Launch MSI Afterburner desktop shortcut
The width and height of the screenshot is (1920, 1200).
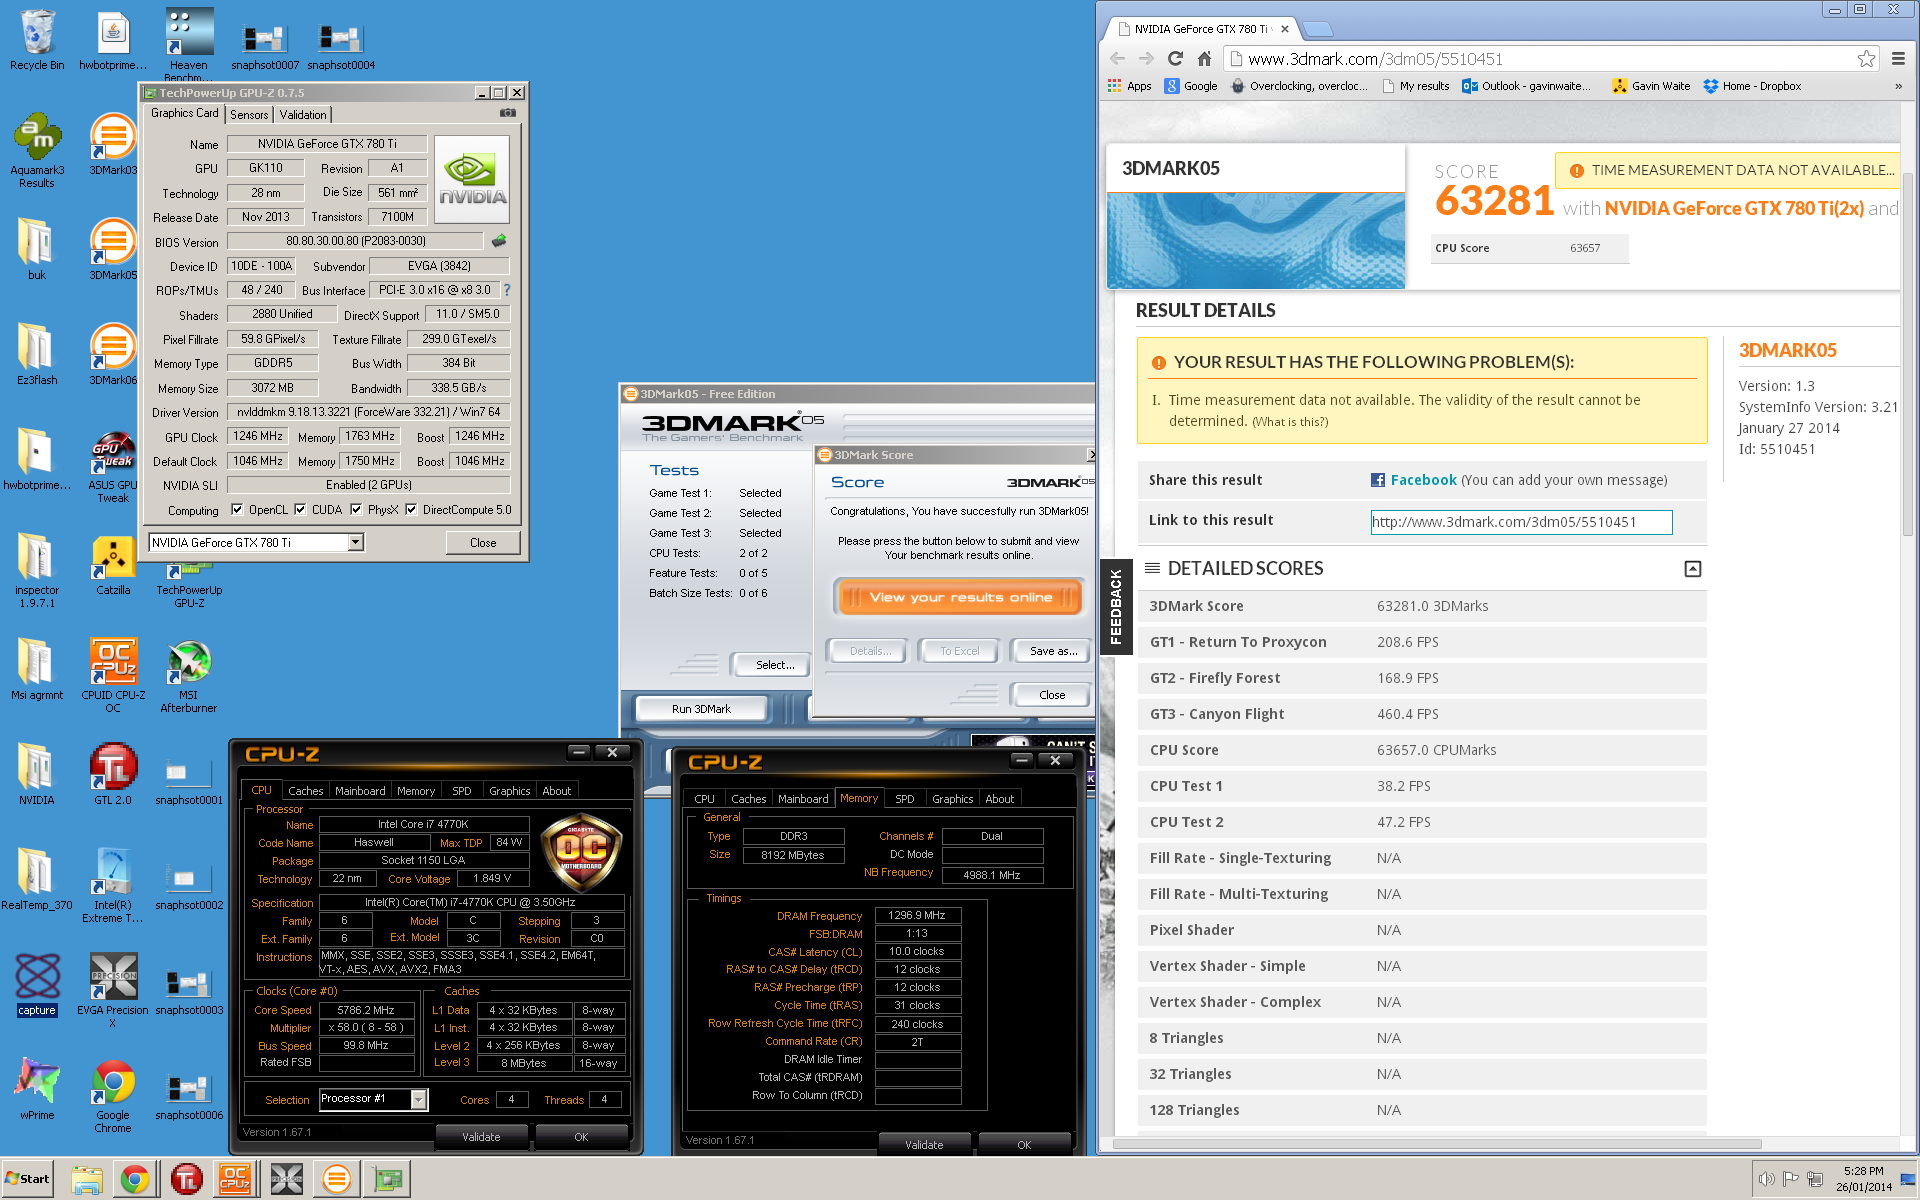click(189, 677)
